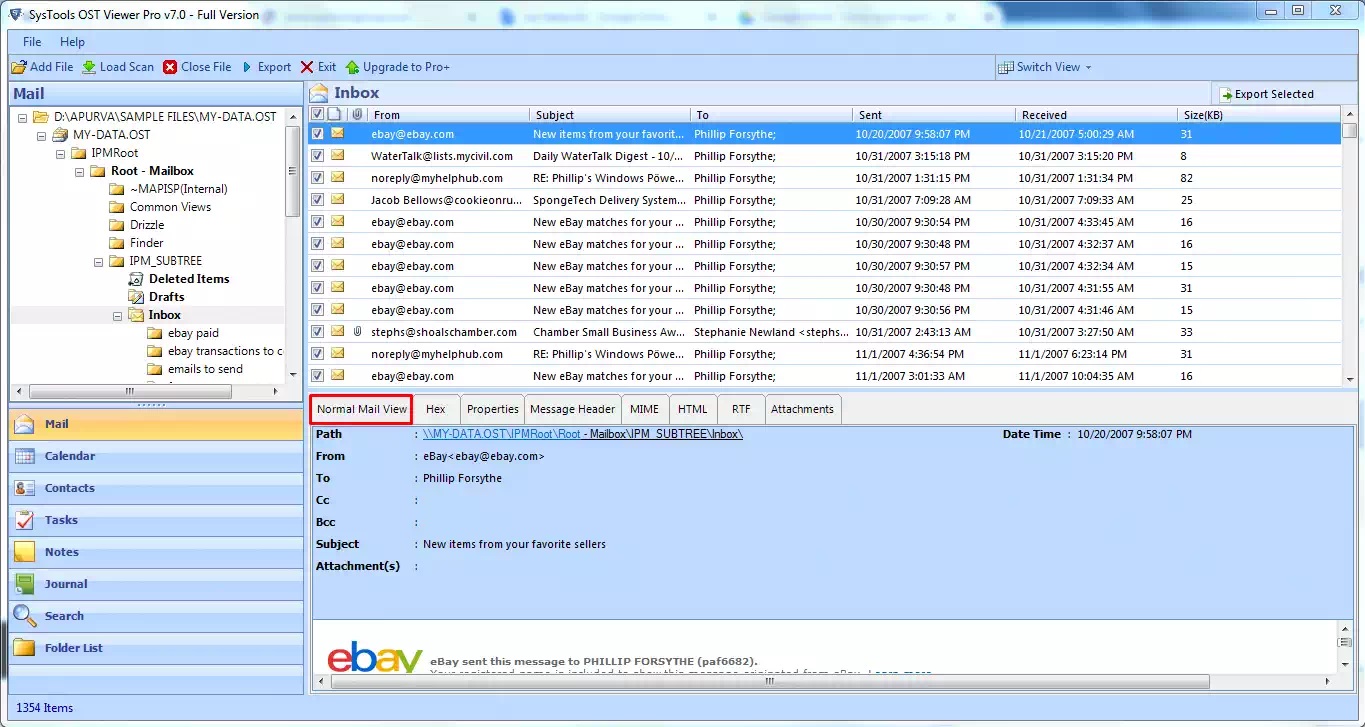Viewport: 1365px width, 727px height.
Task: Collapse the D:\APURVA\SAMPLE FILES tree node
Action: point(23,117)
